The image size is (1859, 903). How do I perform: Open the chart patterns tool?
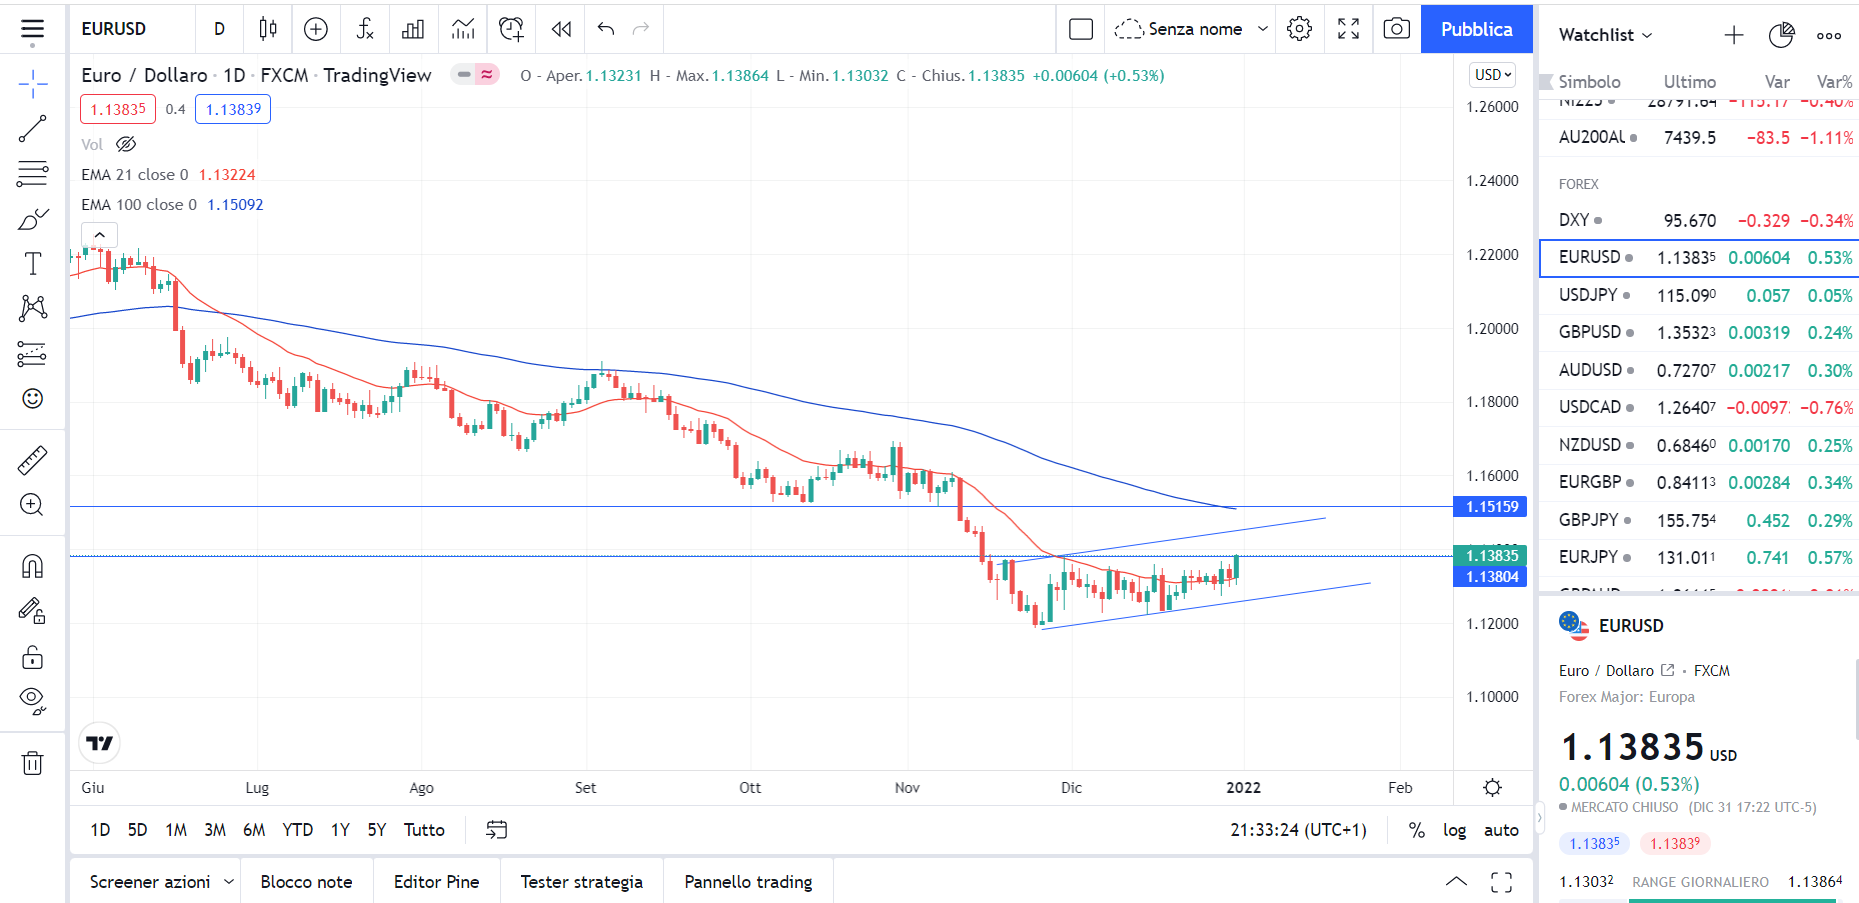32,308
